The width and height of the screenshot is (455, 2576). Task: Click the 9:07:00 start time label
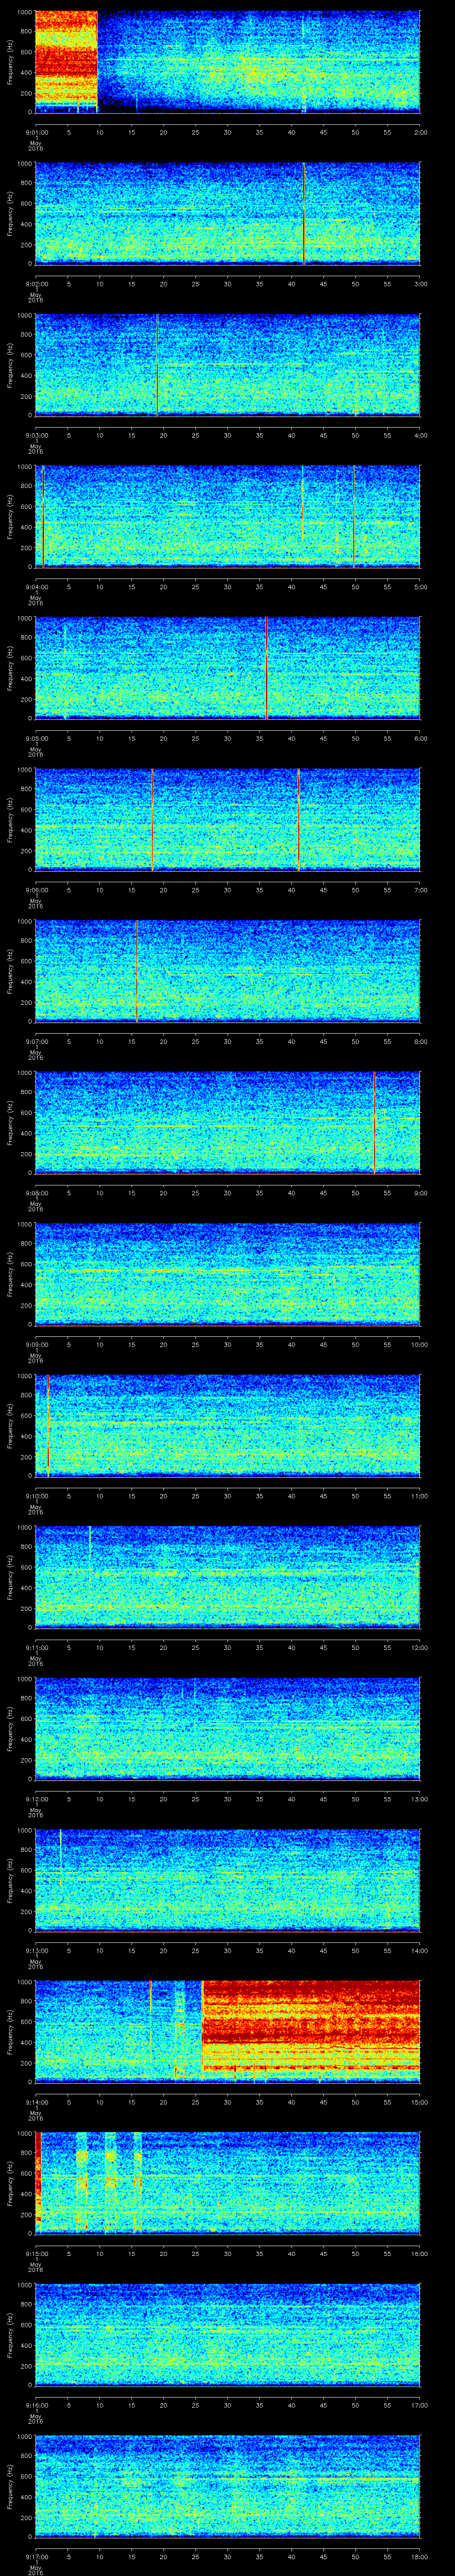tap(36, 1041)
